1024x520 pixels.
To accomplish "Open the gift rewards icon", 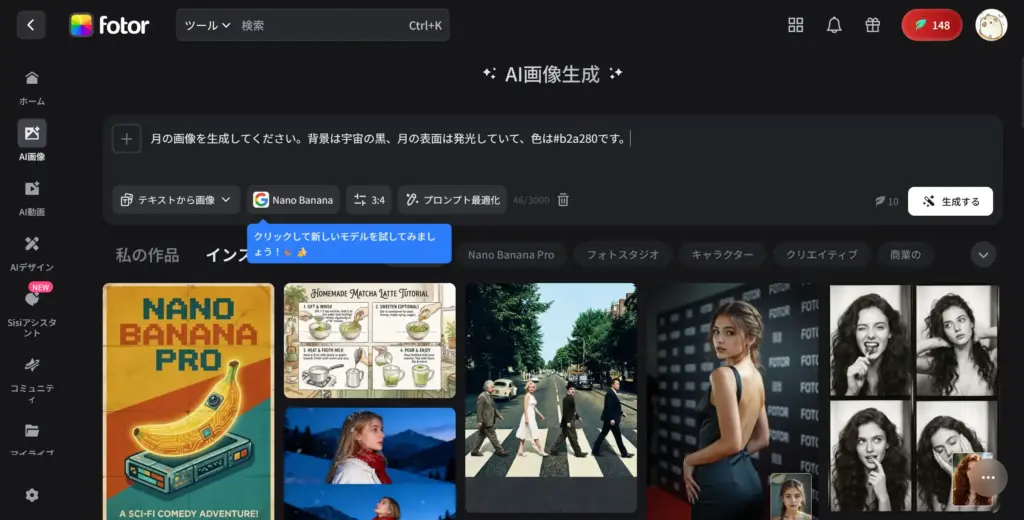I will click(872, 25).
